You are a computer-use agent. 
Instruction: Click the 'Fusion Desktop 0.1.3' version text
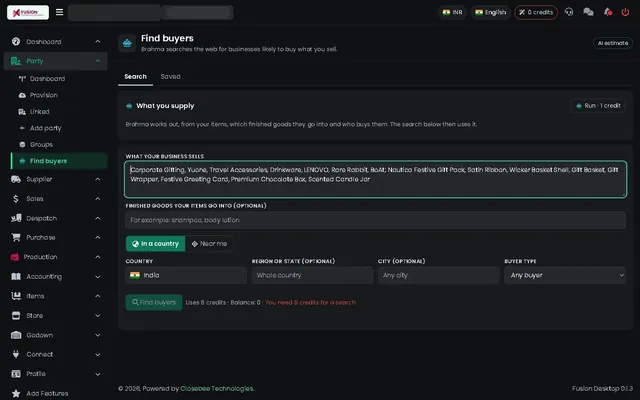click(x=602, y=389)
